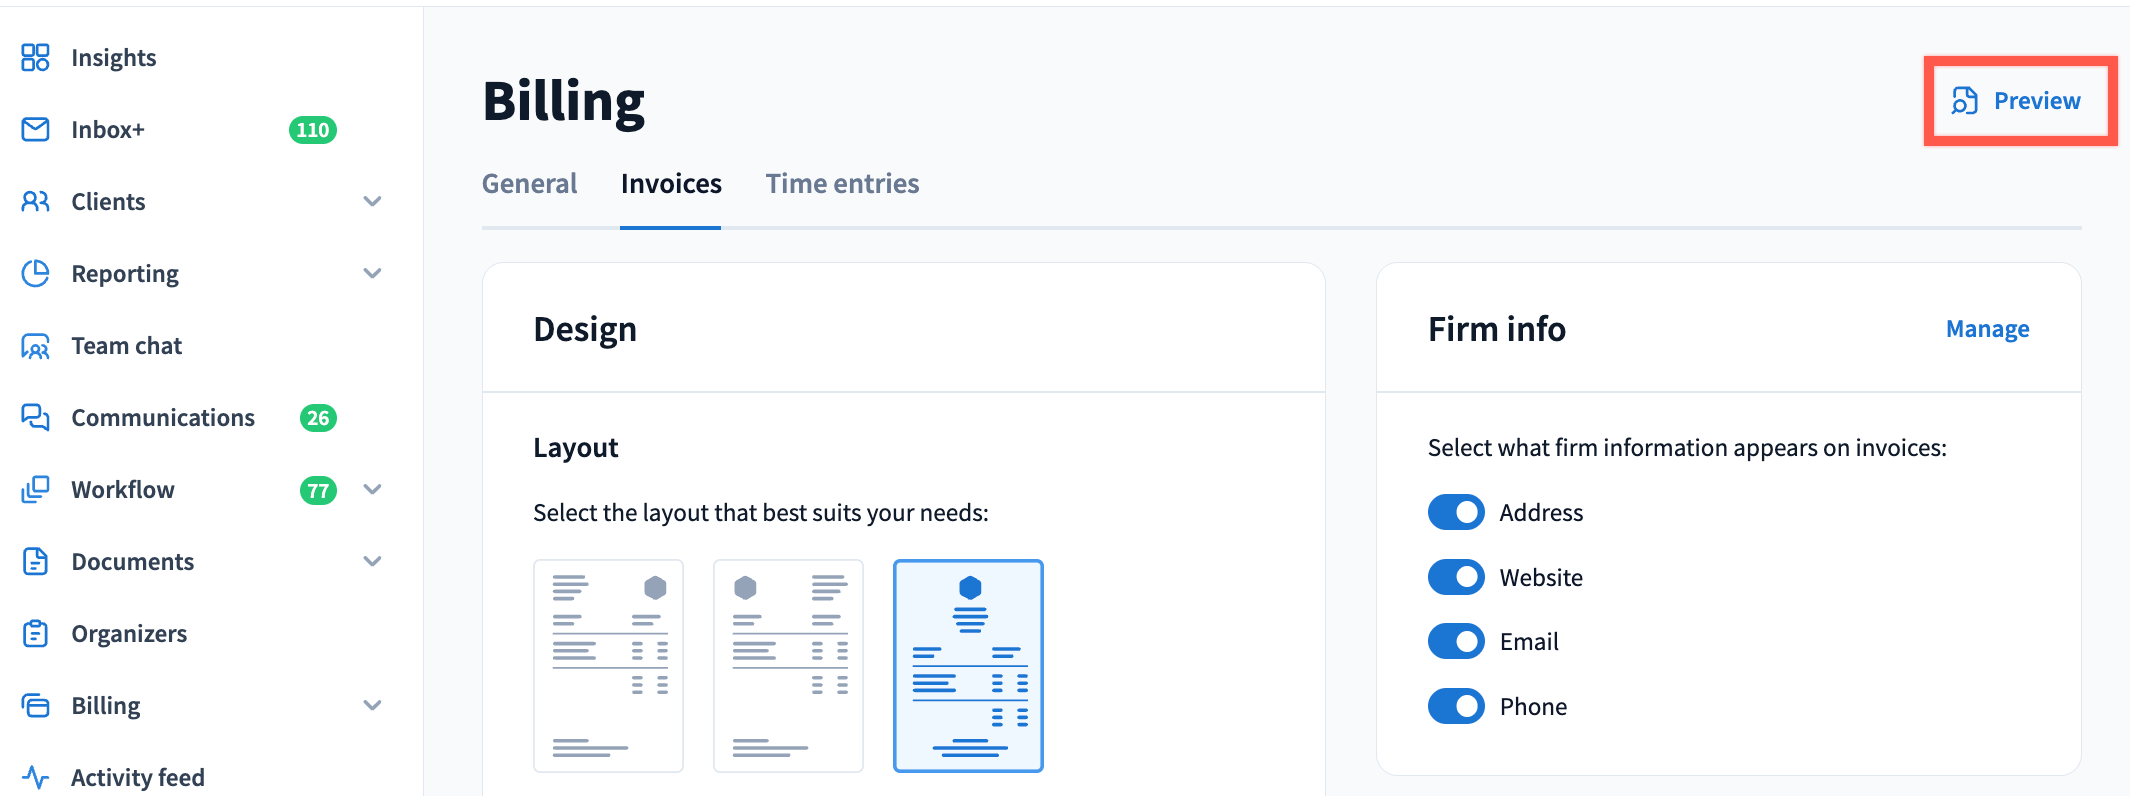Screen dimensions: 2130x796
Task: Expand the Clients sidebar section chevron
Action: tap(372, 202)
